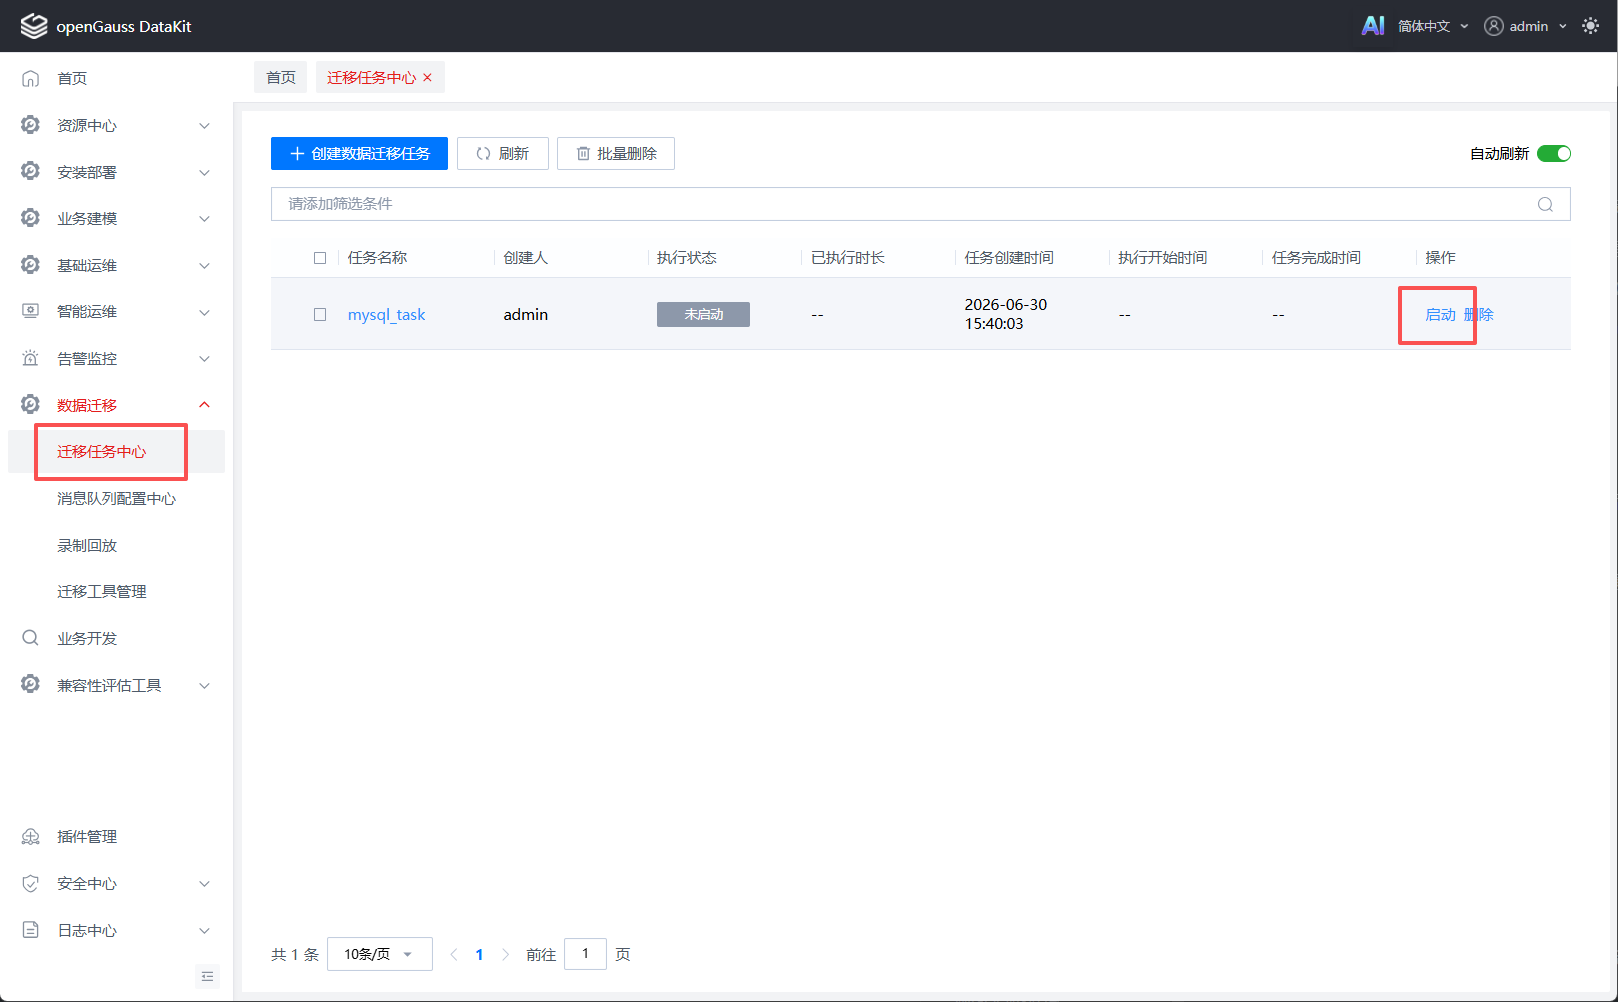This screenshot has height=1002, width=1618.
Task: Open 消息队列配置中心 menu item
Action: (116, 498)
